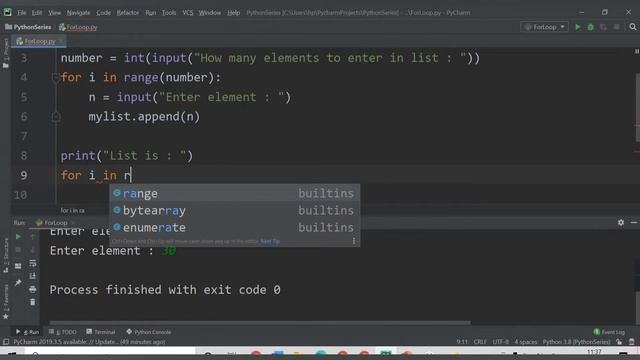Toggle soft-wrap in the Run console
This screenshot has width=640, height=360.
click(33, 263)
